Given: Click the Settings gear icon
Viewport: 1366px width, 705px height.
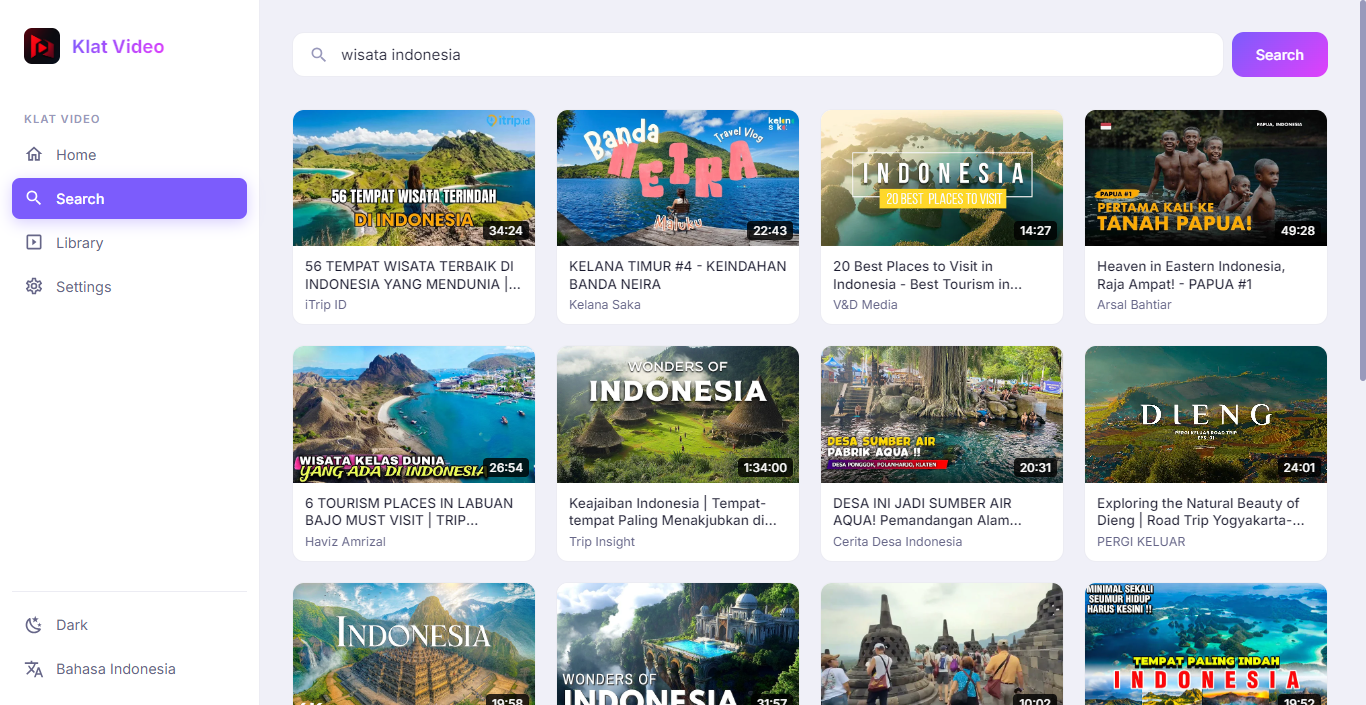Looking at the screenshot, I should click(34, 286).
